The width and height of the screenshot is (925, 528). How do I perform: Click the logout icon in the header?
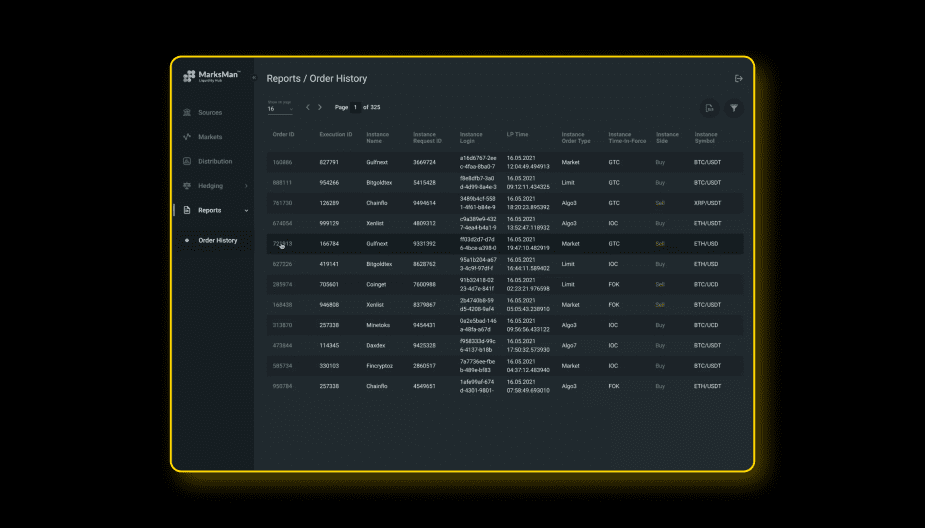click(739, 78)
